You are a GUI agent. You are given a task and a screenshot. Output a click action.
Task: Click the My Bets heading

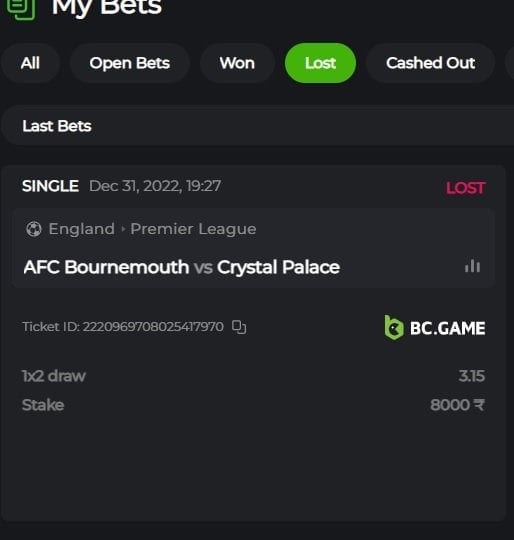tap(107, 7)
